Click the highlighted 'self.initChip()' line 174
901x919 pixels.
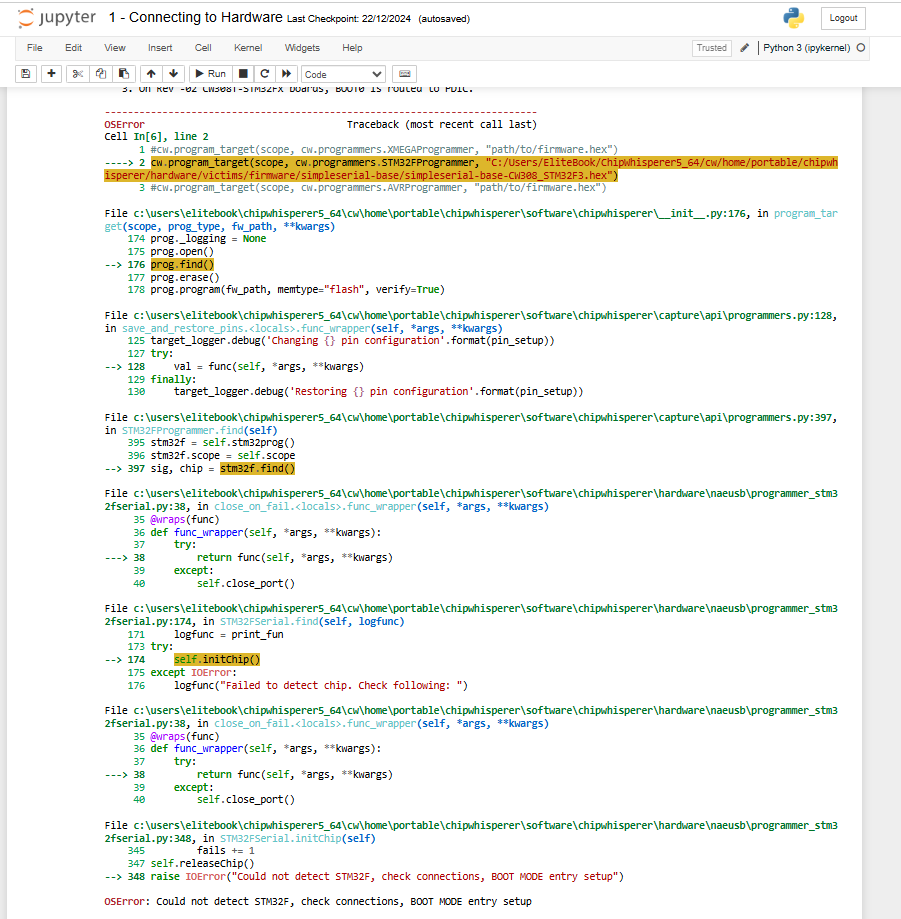click(x=216, y=659)
